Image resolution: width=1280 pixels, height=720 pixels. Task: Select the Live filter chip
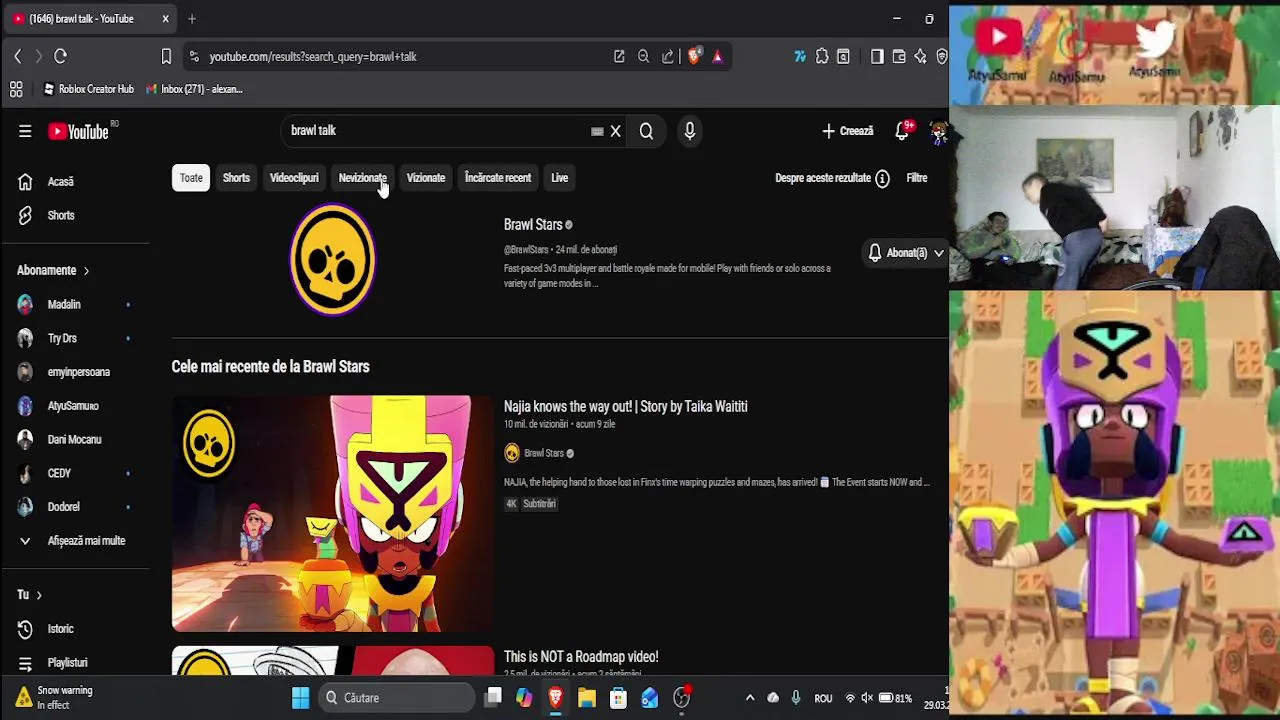coord(559,178)
